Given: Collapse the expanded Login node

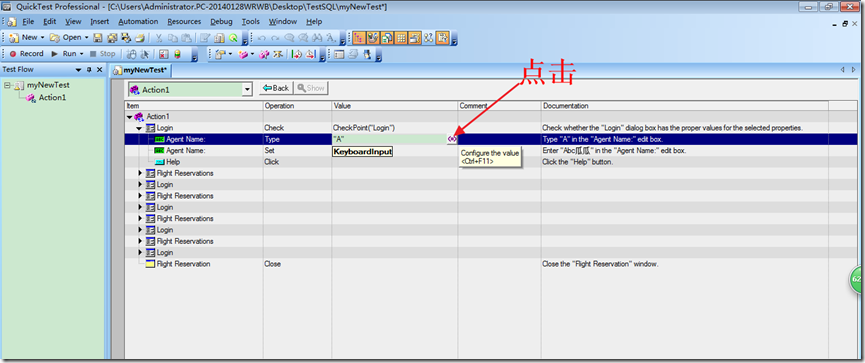Looking at the screenshot, I should [x=140, y=128].
